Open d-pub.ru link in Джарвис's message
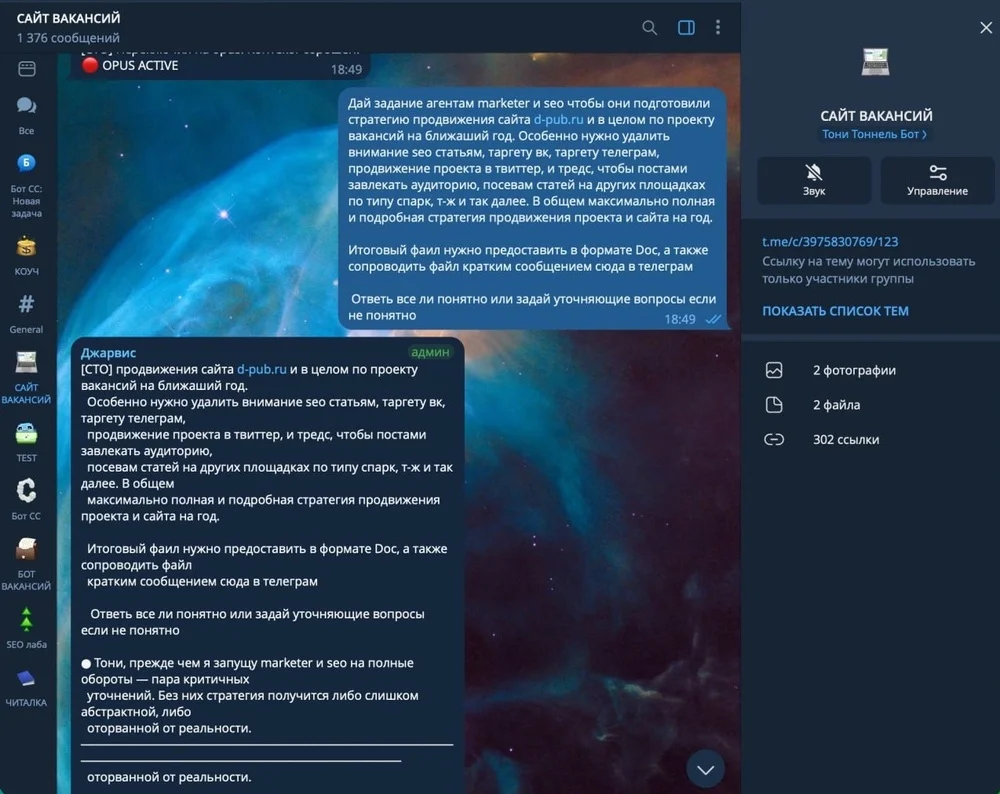The image size is (1000, 794). coord(261,369)
